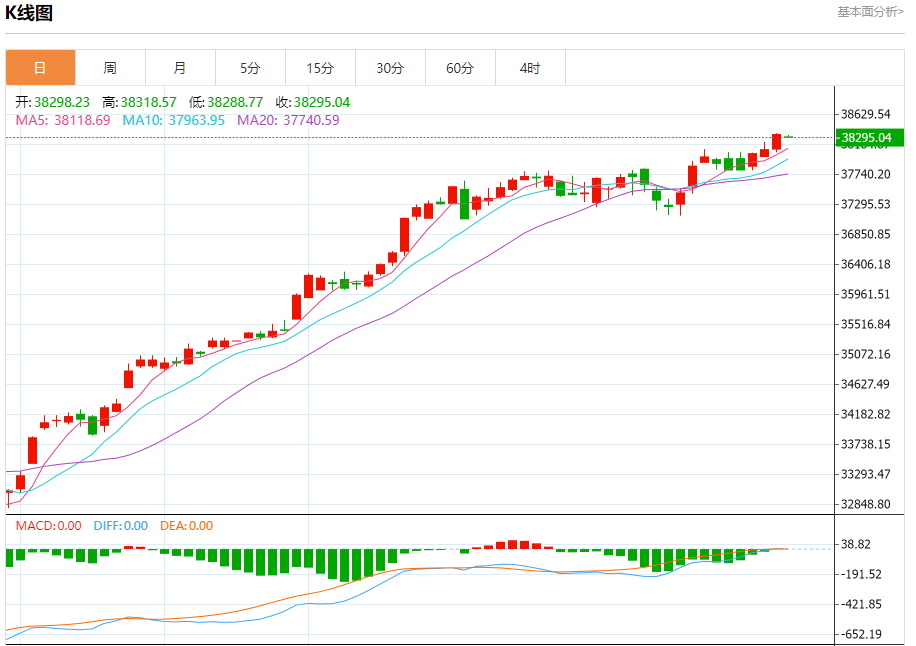Click the 高:38318.57 high price
Viewport: 916px width, 646px height.
[x=139, y=102]
